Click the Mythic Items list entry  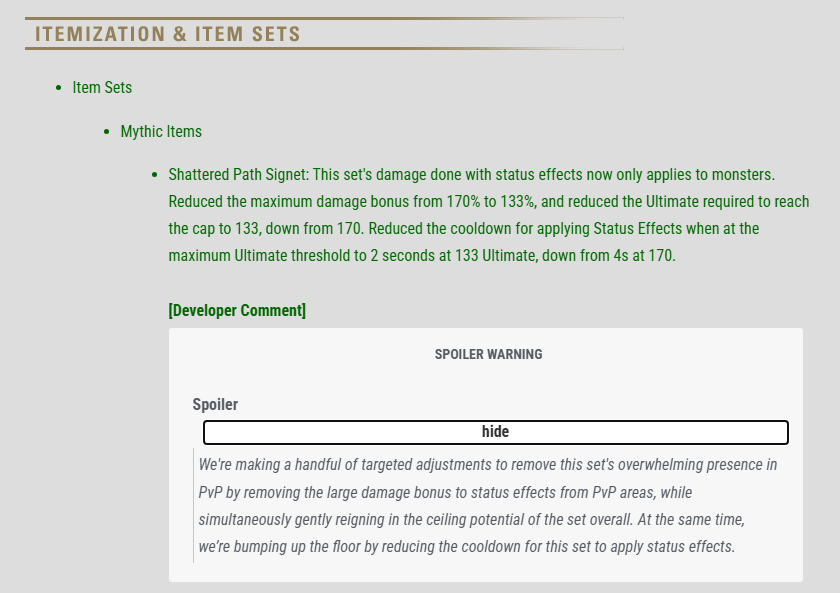[x=161, y=131]
